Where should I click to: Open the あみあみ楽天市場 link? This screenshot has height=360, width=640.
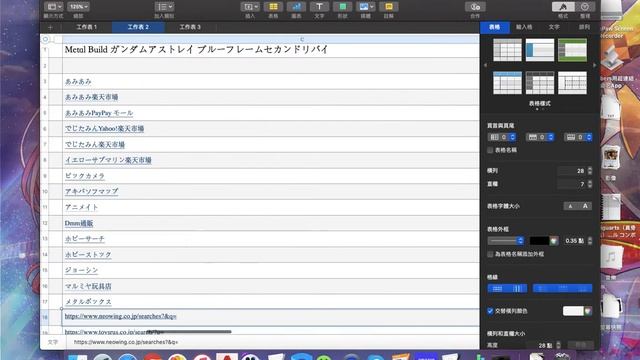pos(91,97)
